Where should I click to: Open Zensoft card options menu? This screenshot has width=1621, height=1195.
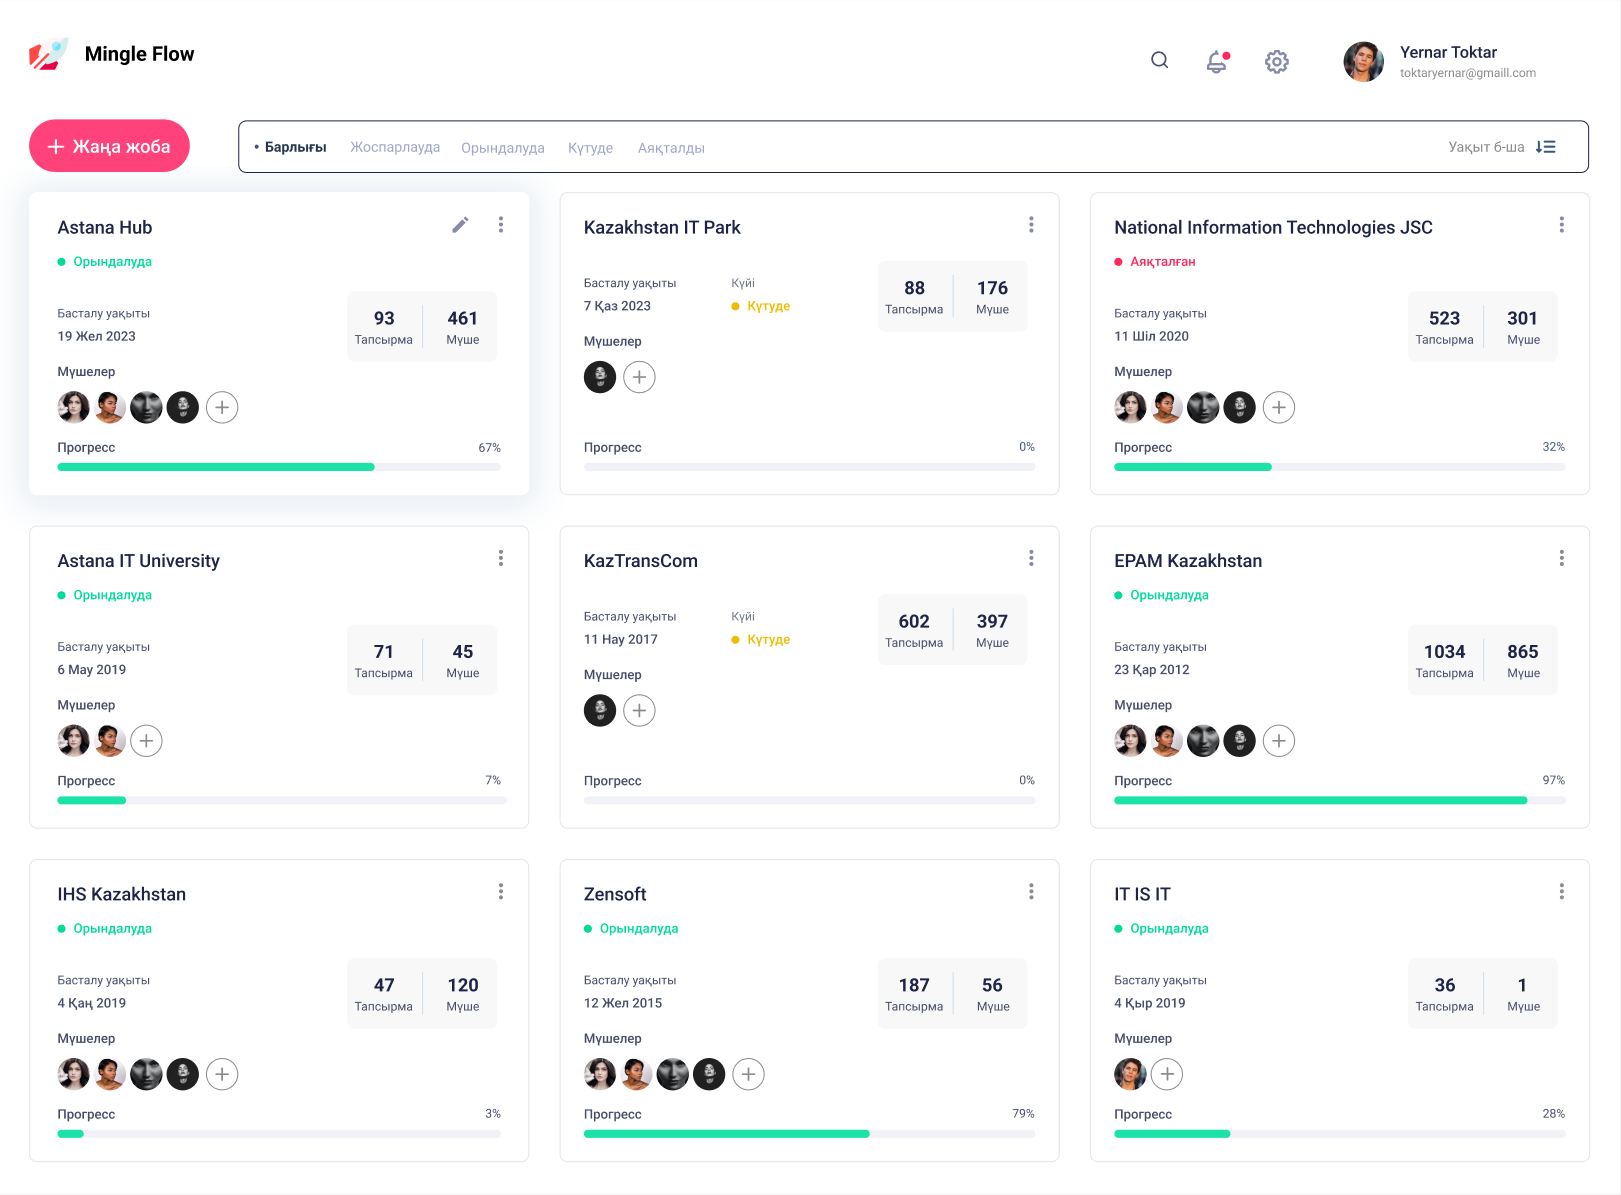coord(1031,891)
